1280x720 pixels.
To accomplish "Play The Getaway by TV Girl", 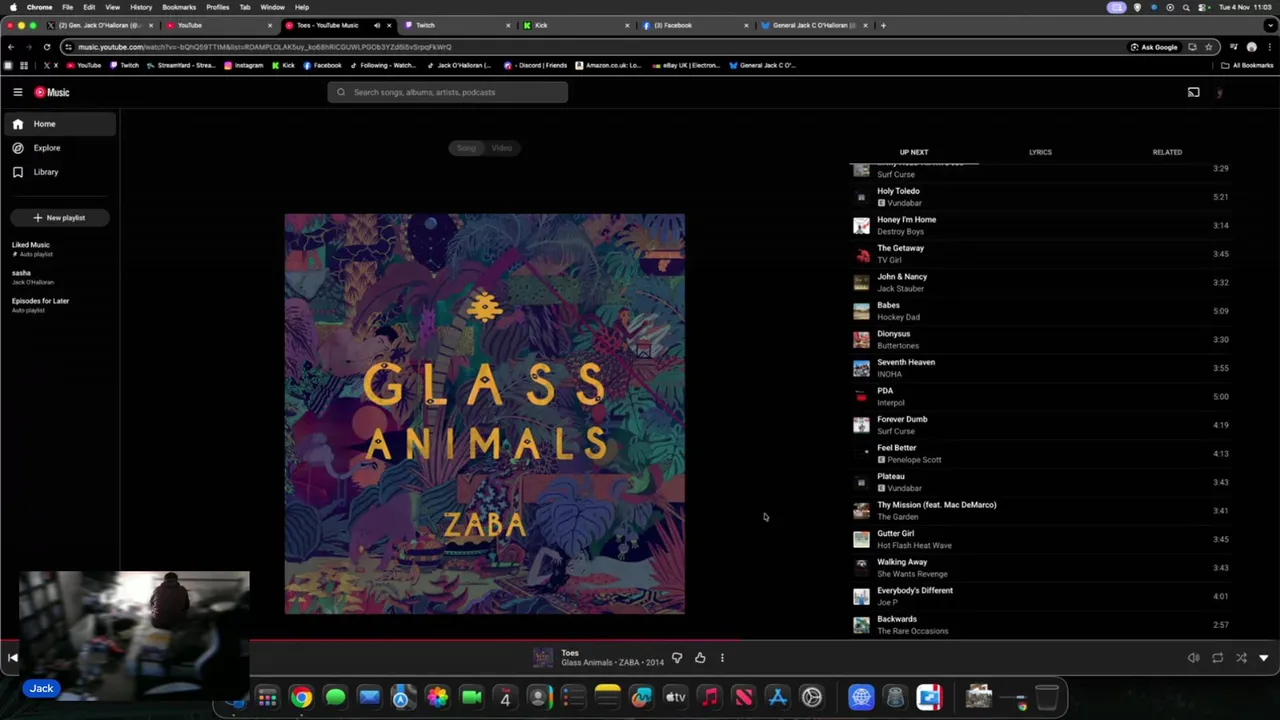I will click(x=1040, y=254).
